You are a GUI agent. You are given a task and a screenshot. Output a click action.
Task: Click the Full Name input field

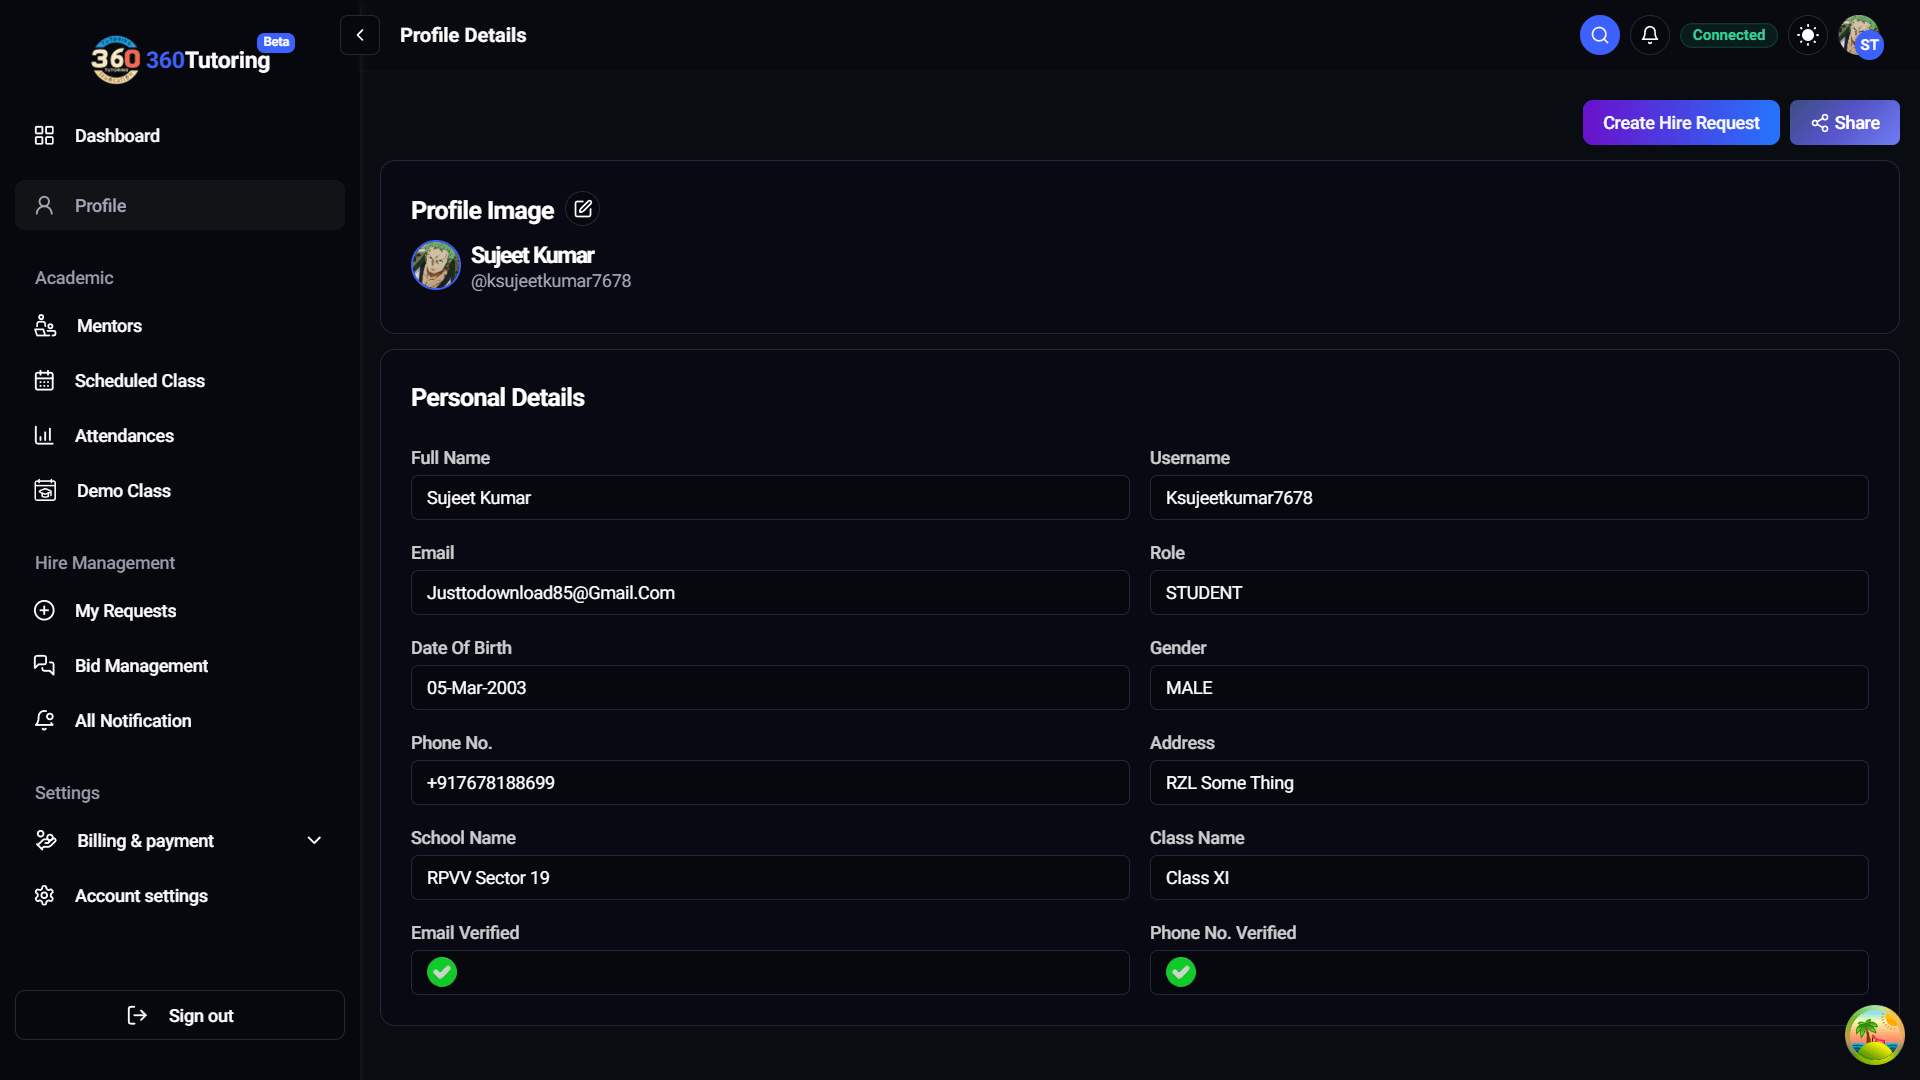tap(769, 498)
